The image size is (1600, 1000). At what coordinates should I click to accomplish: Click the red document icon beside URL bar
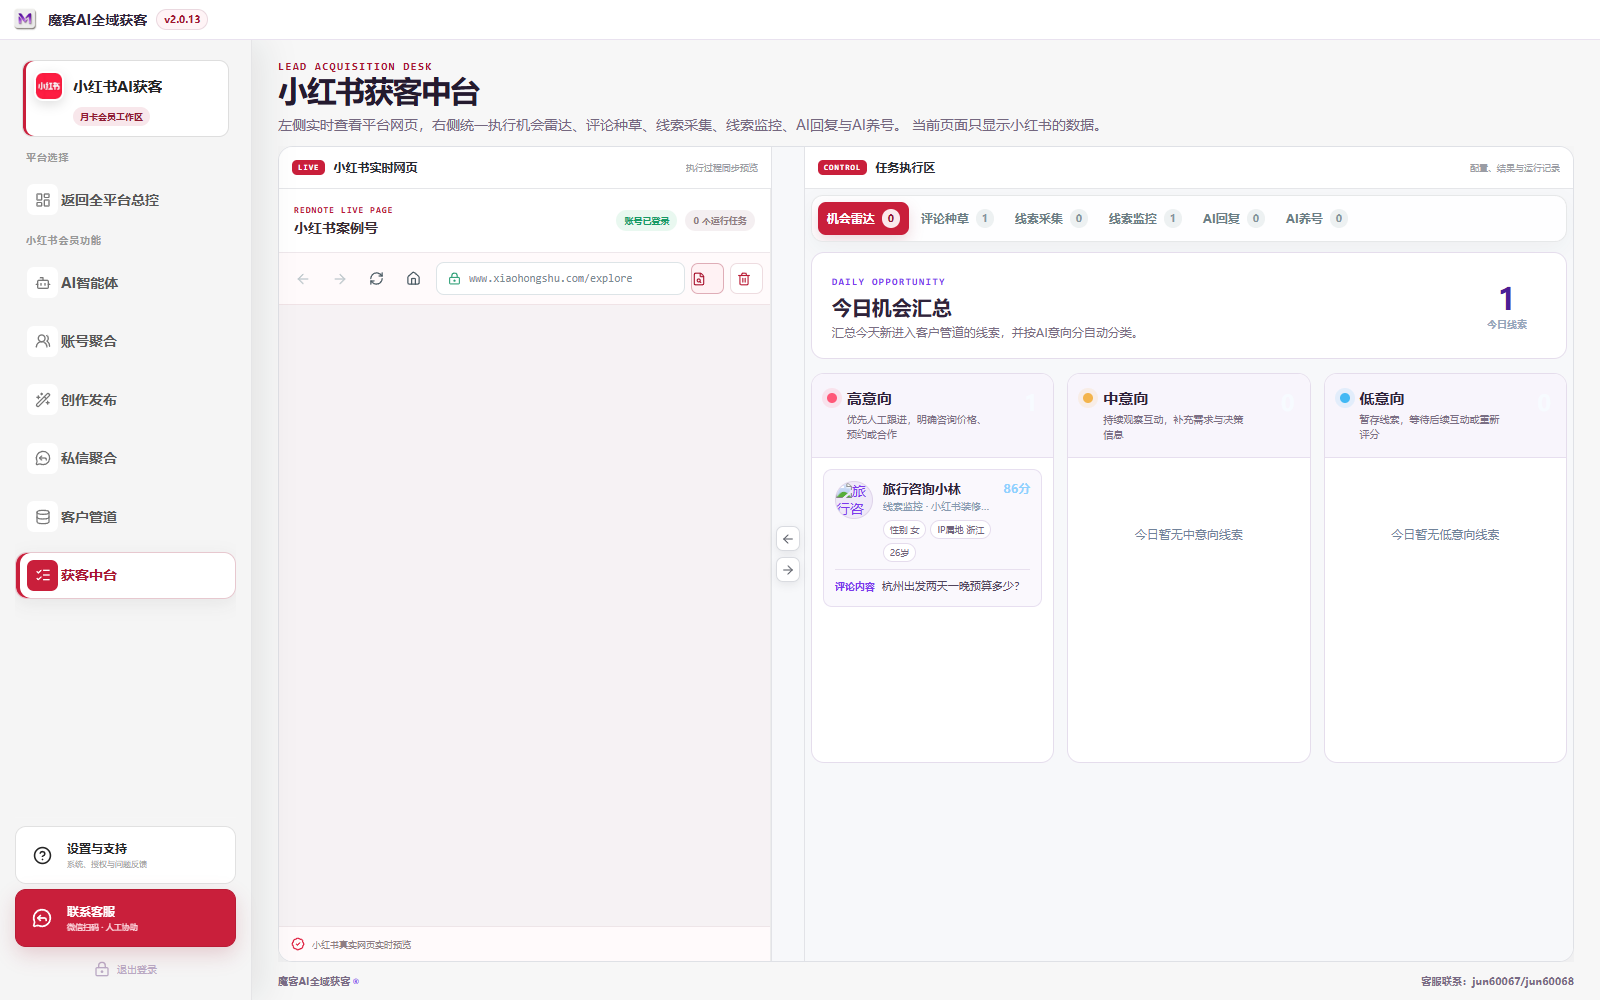tap(707, 279)
